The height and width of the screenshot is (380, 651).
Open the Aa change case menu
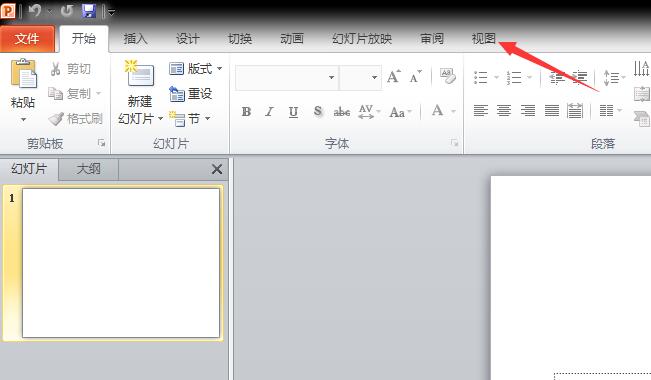pyautogui.click(x=400, y=112)
